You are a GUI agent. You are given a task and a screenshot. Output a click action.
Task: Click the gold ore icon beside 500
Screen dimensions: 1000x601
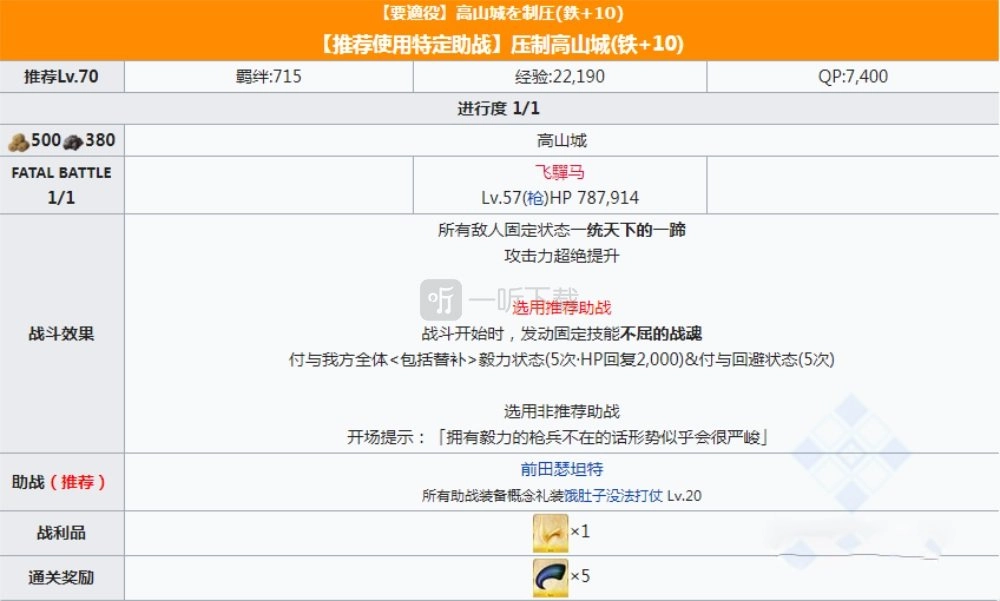pos(18,141)
